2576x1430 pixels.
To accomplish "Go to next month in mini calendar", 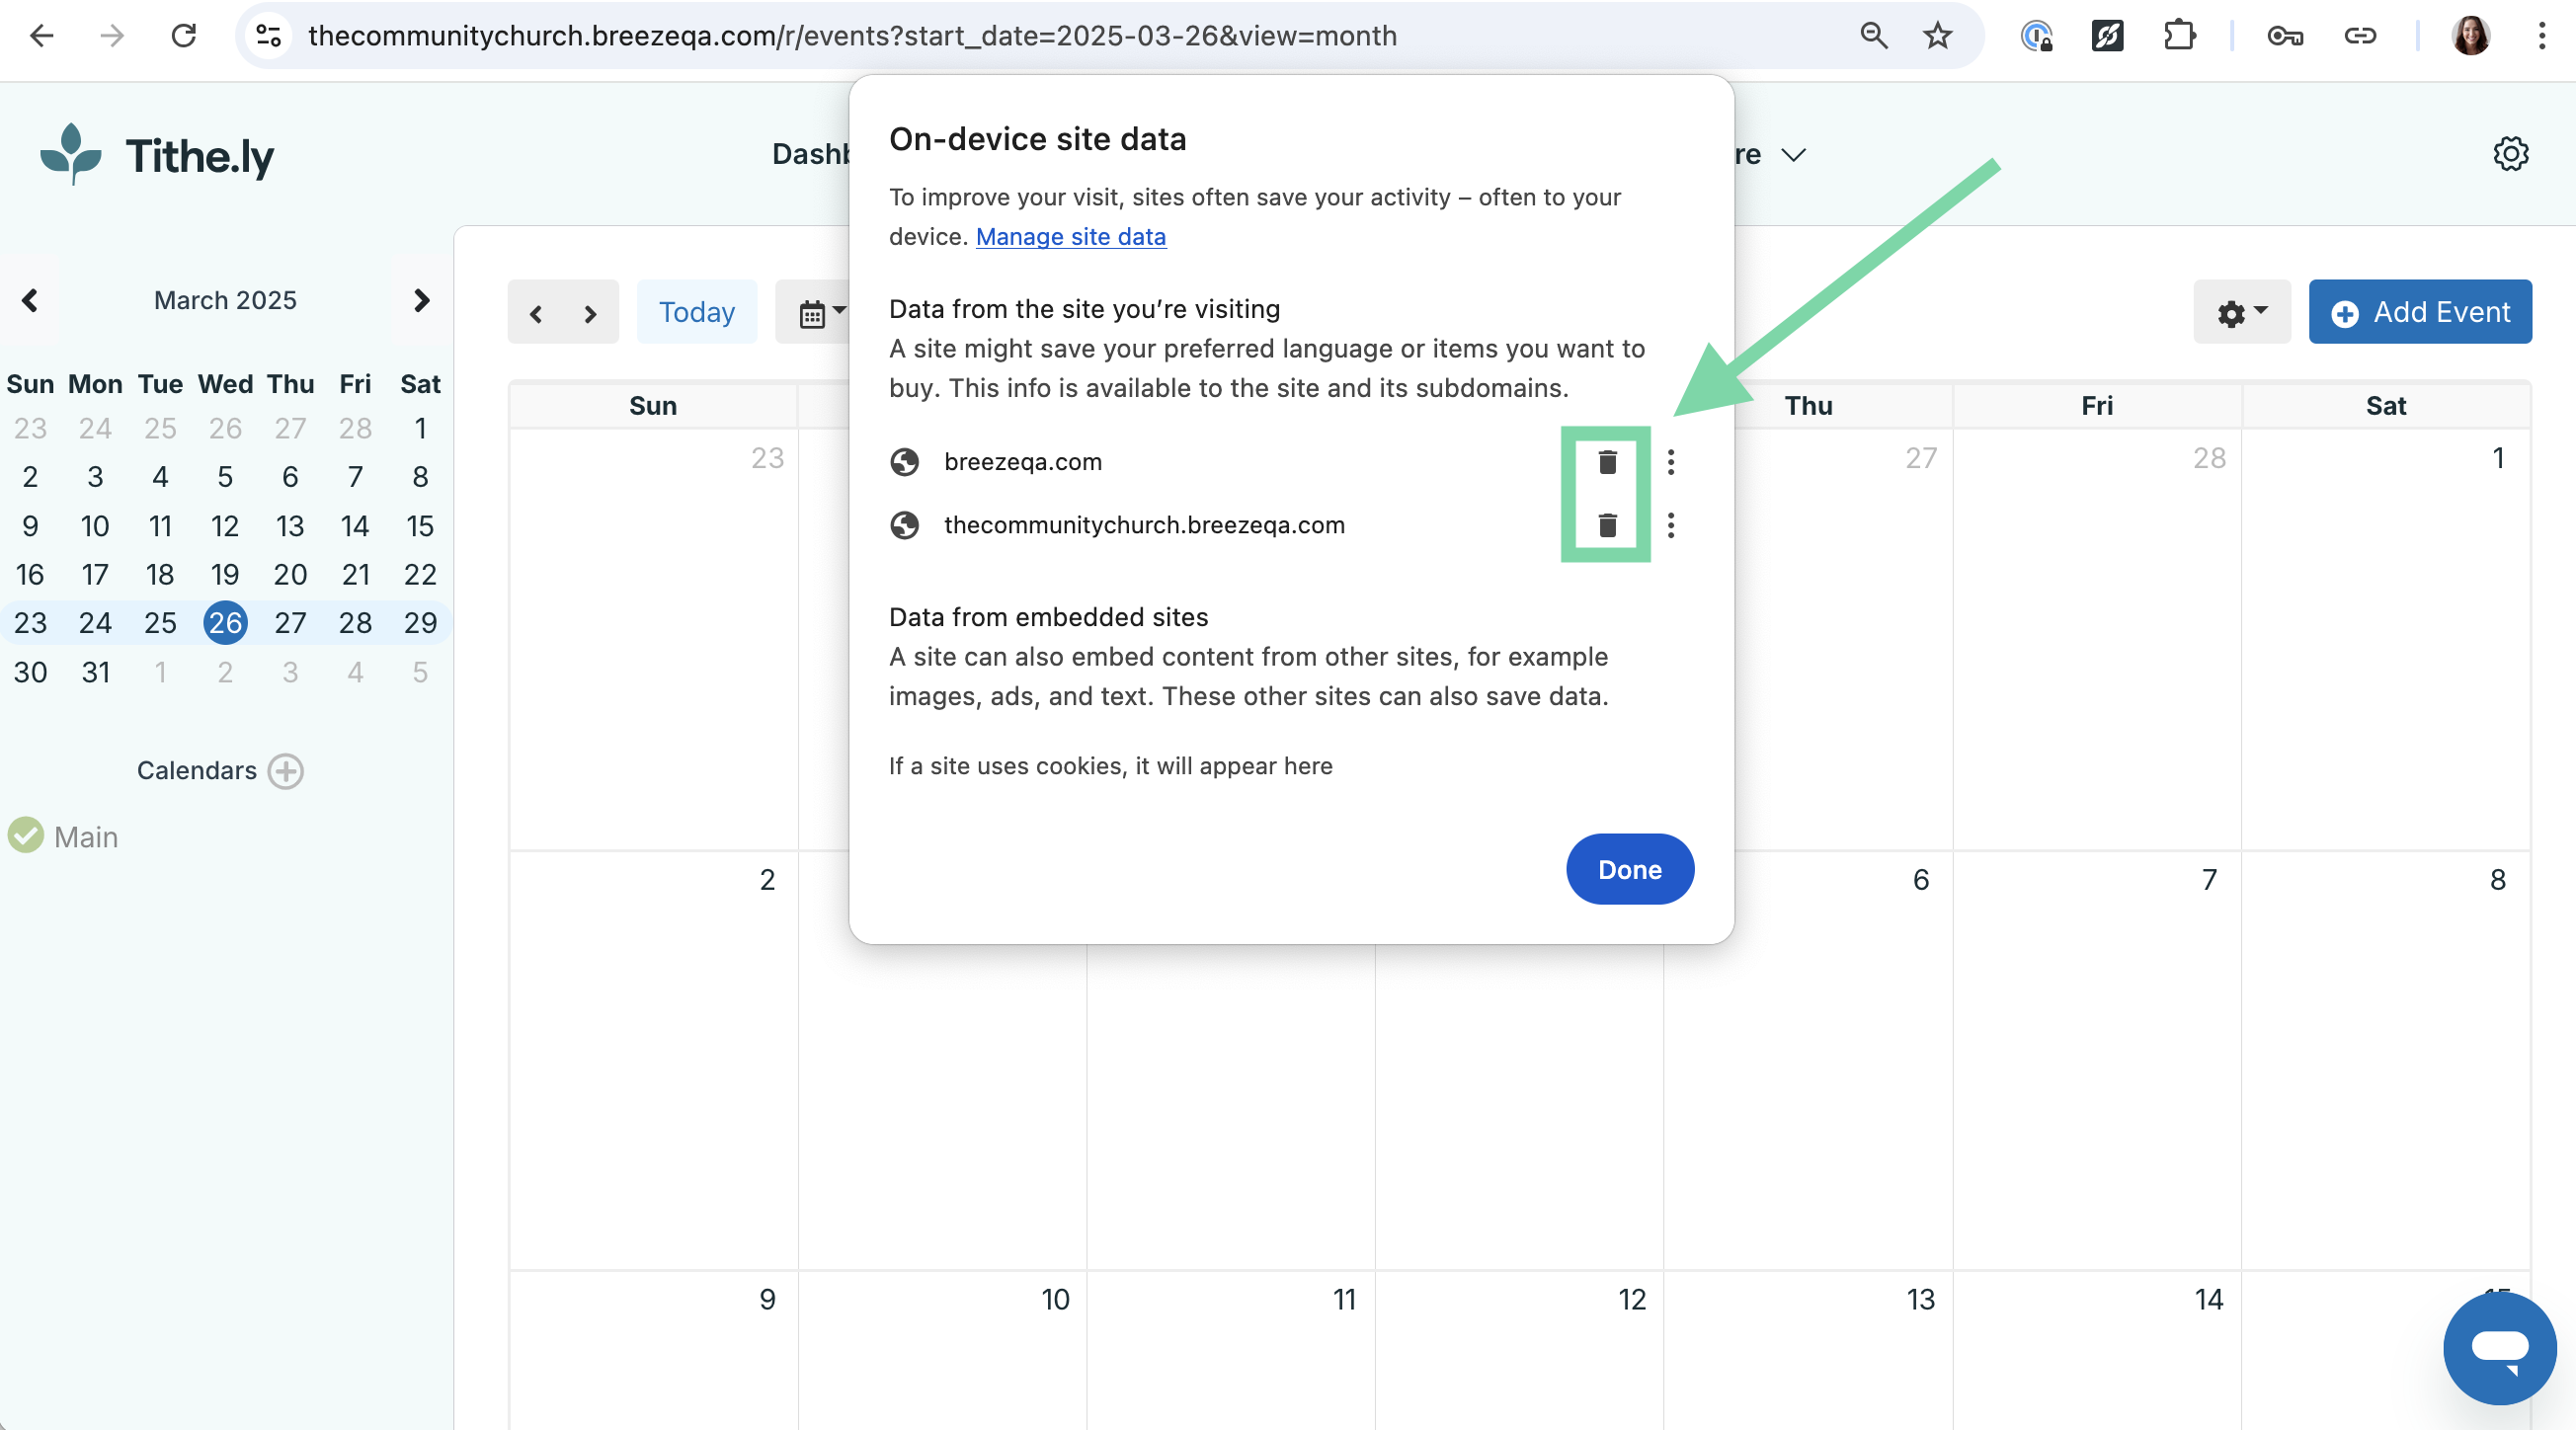I will point(421,300).
